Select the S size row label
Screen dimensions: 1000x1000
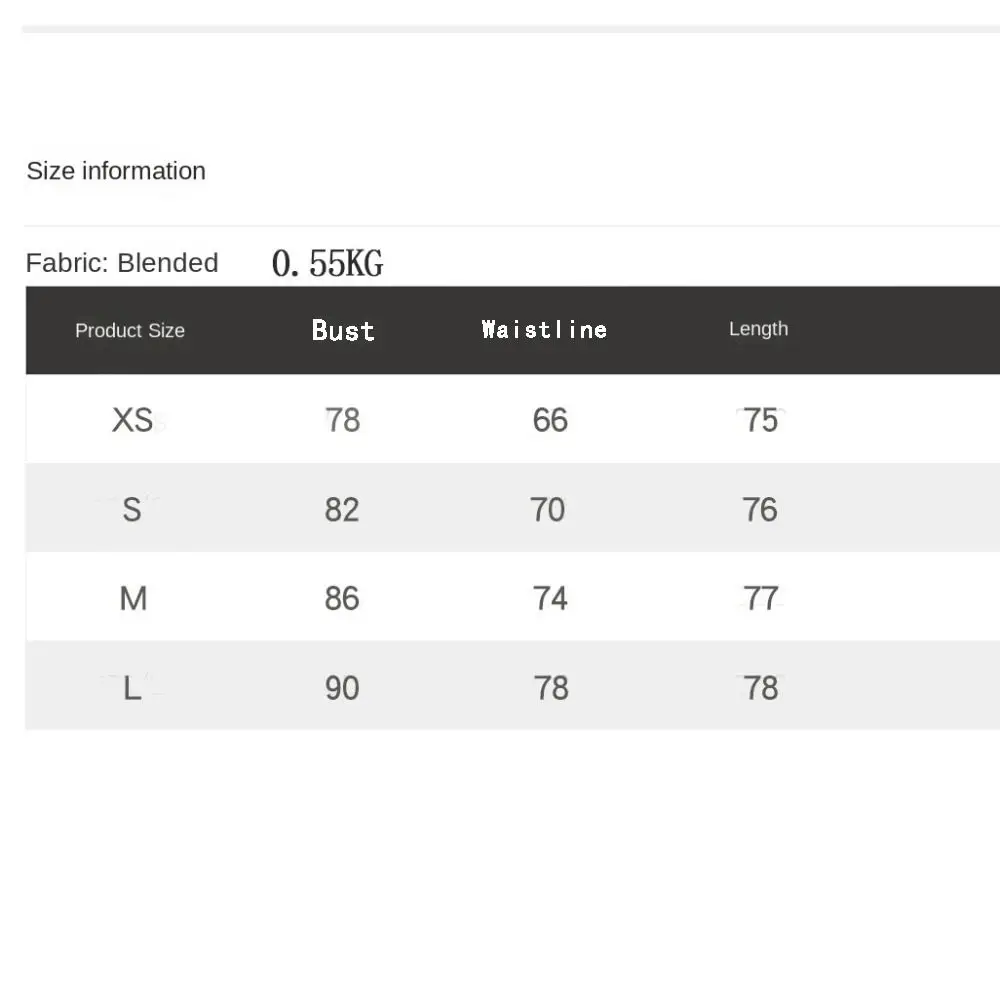[x=132, y=510]
